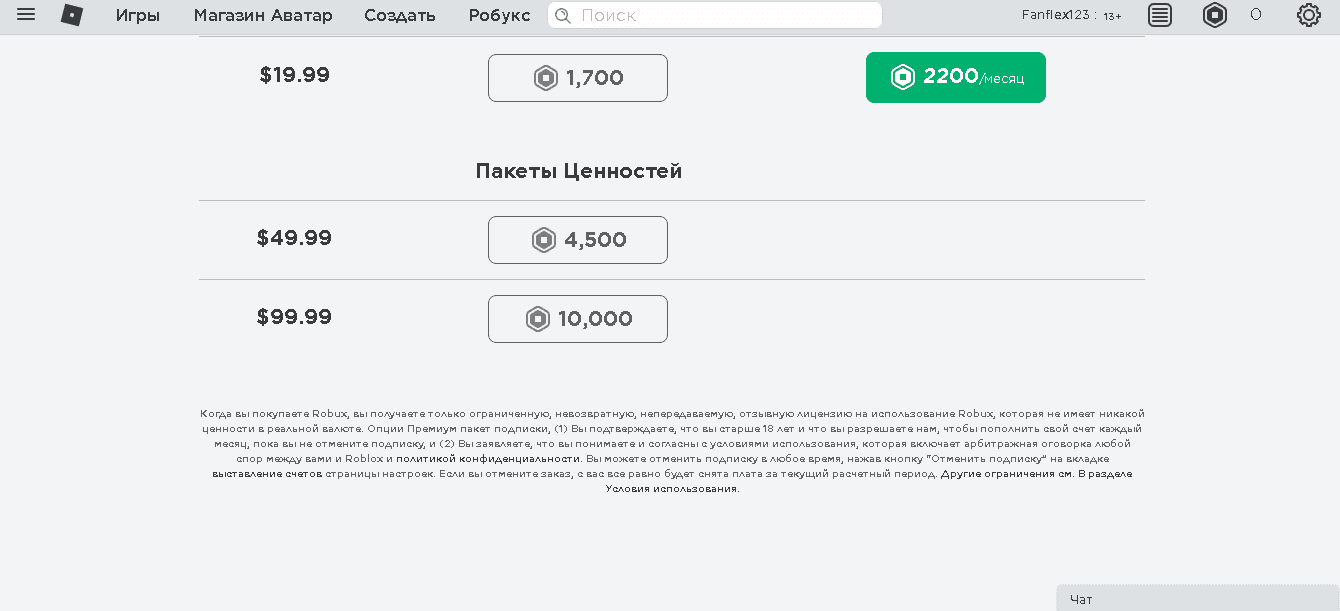Open the hamburger navigation menu
The width and height of the screenshot is (1340, 611).
26,15
